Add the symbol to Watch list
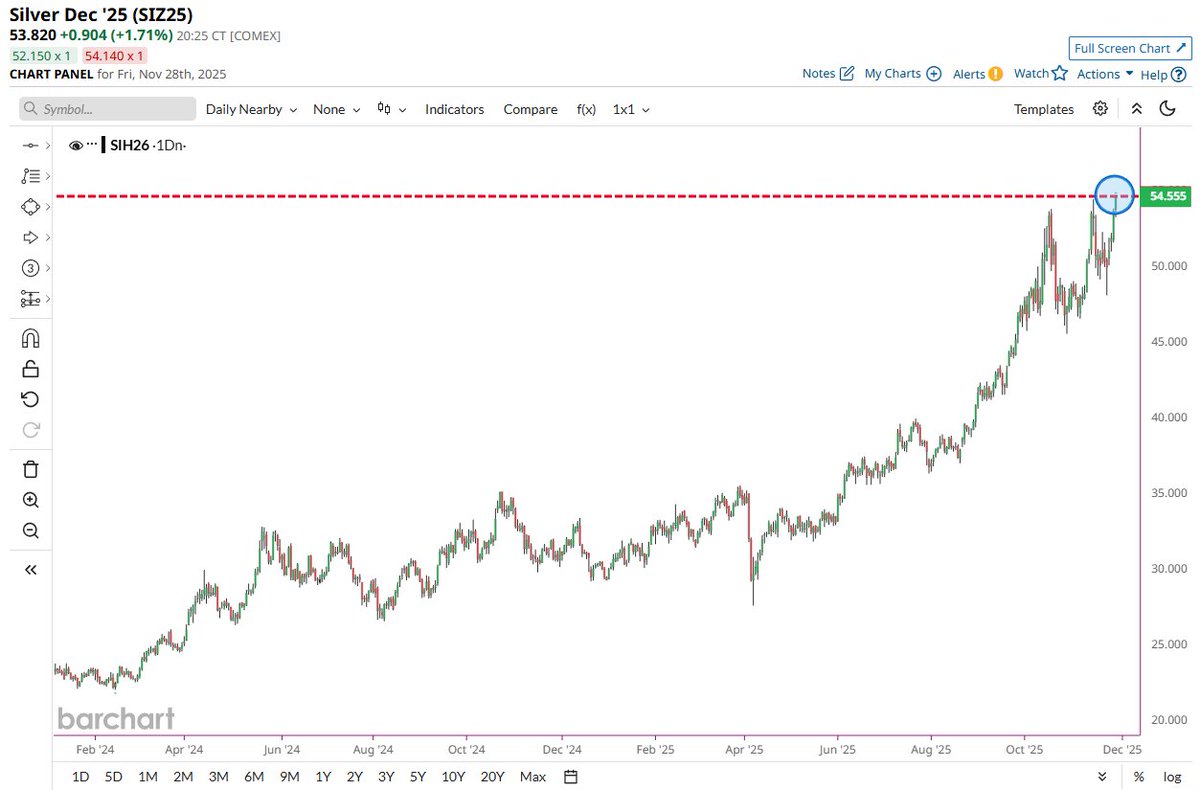The image size is (1200, 790). click(x=1041, y=74)
